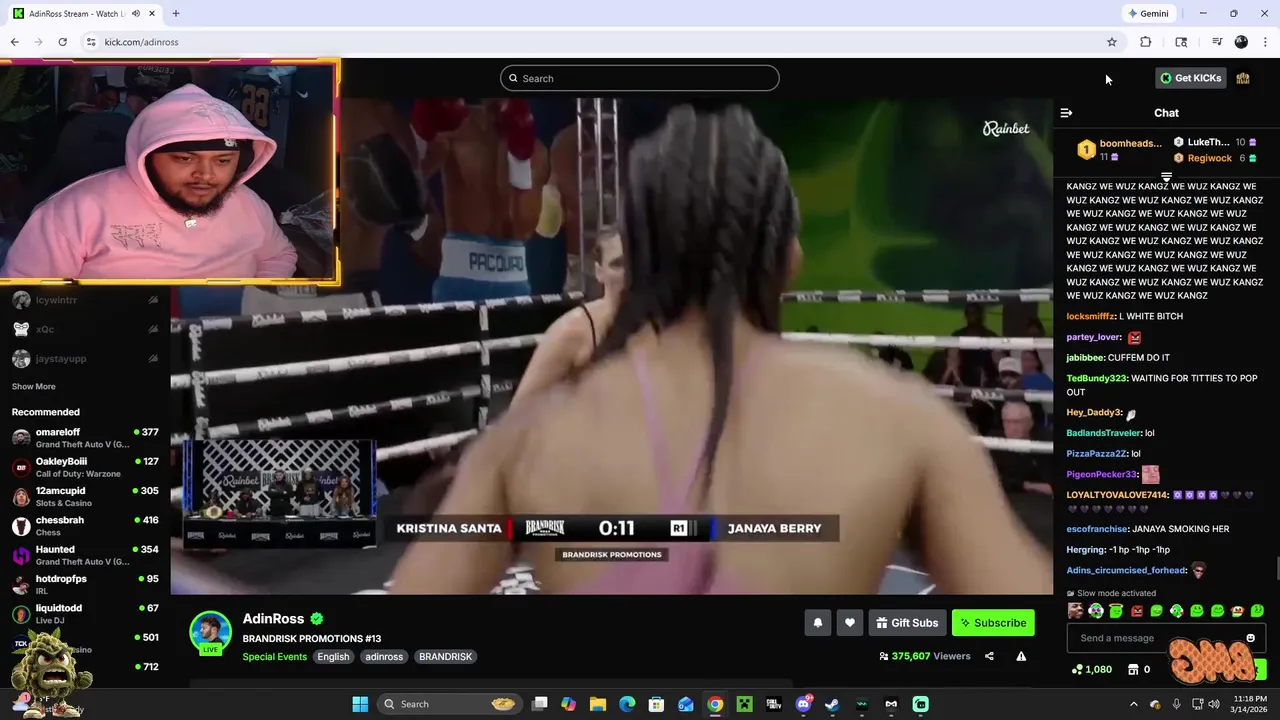Open 12amcupid's Slots & Casino channel
The image size is (1280, 720).
pyautogui.click(x=85, y=496)
